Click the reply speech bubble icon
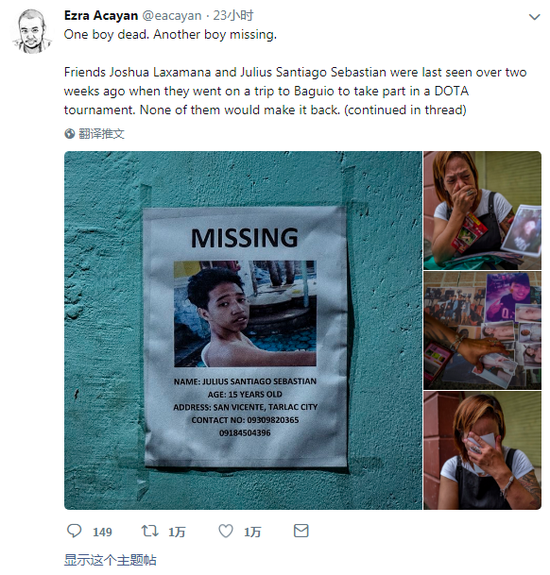This screenshot has height=575, width=550. pos(74,531)
